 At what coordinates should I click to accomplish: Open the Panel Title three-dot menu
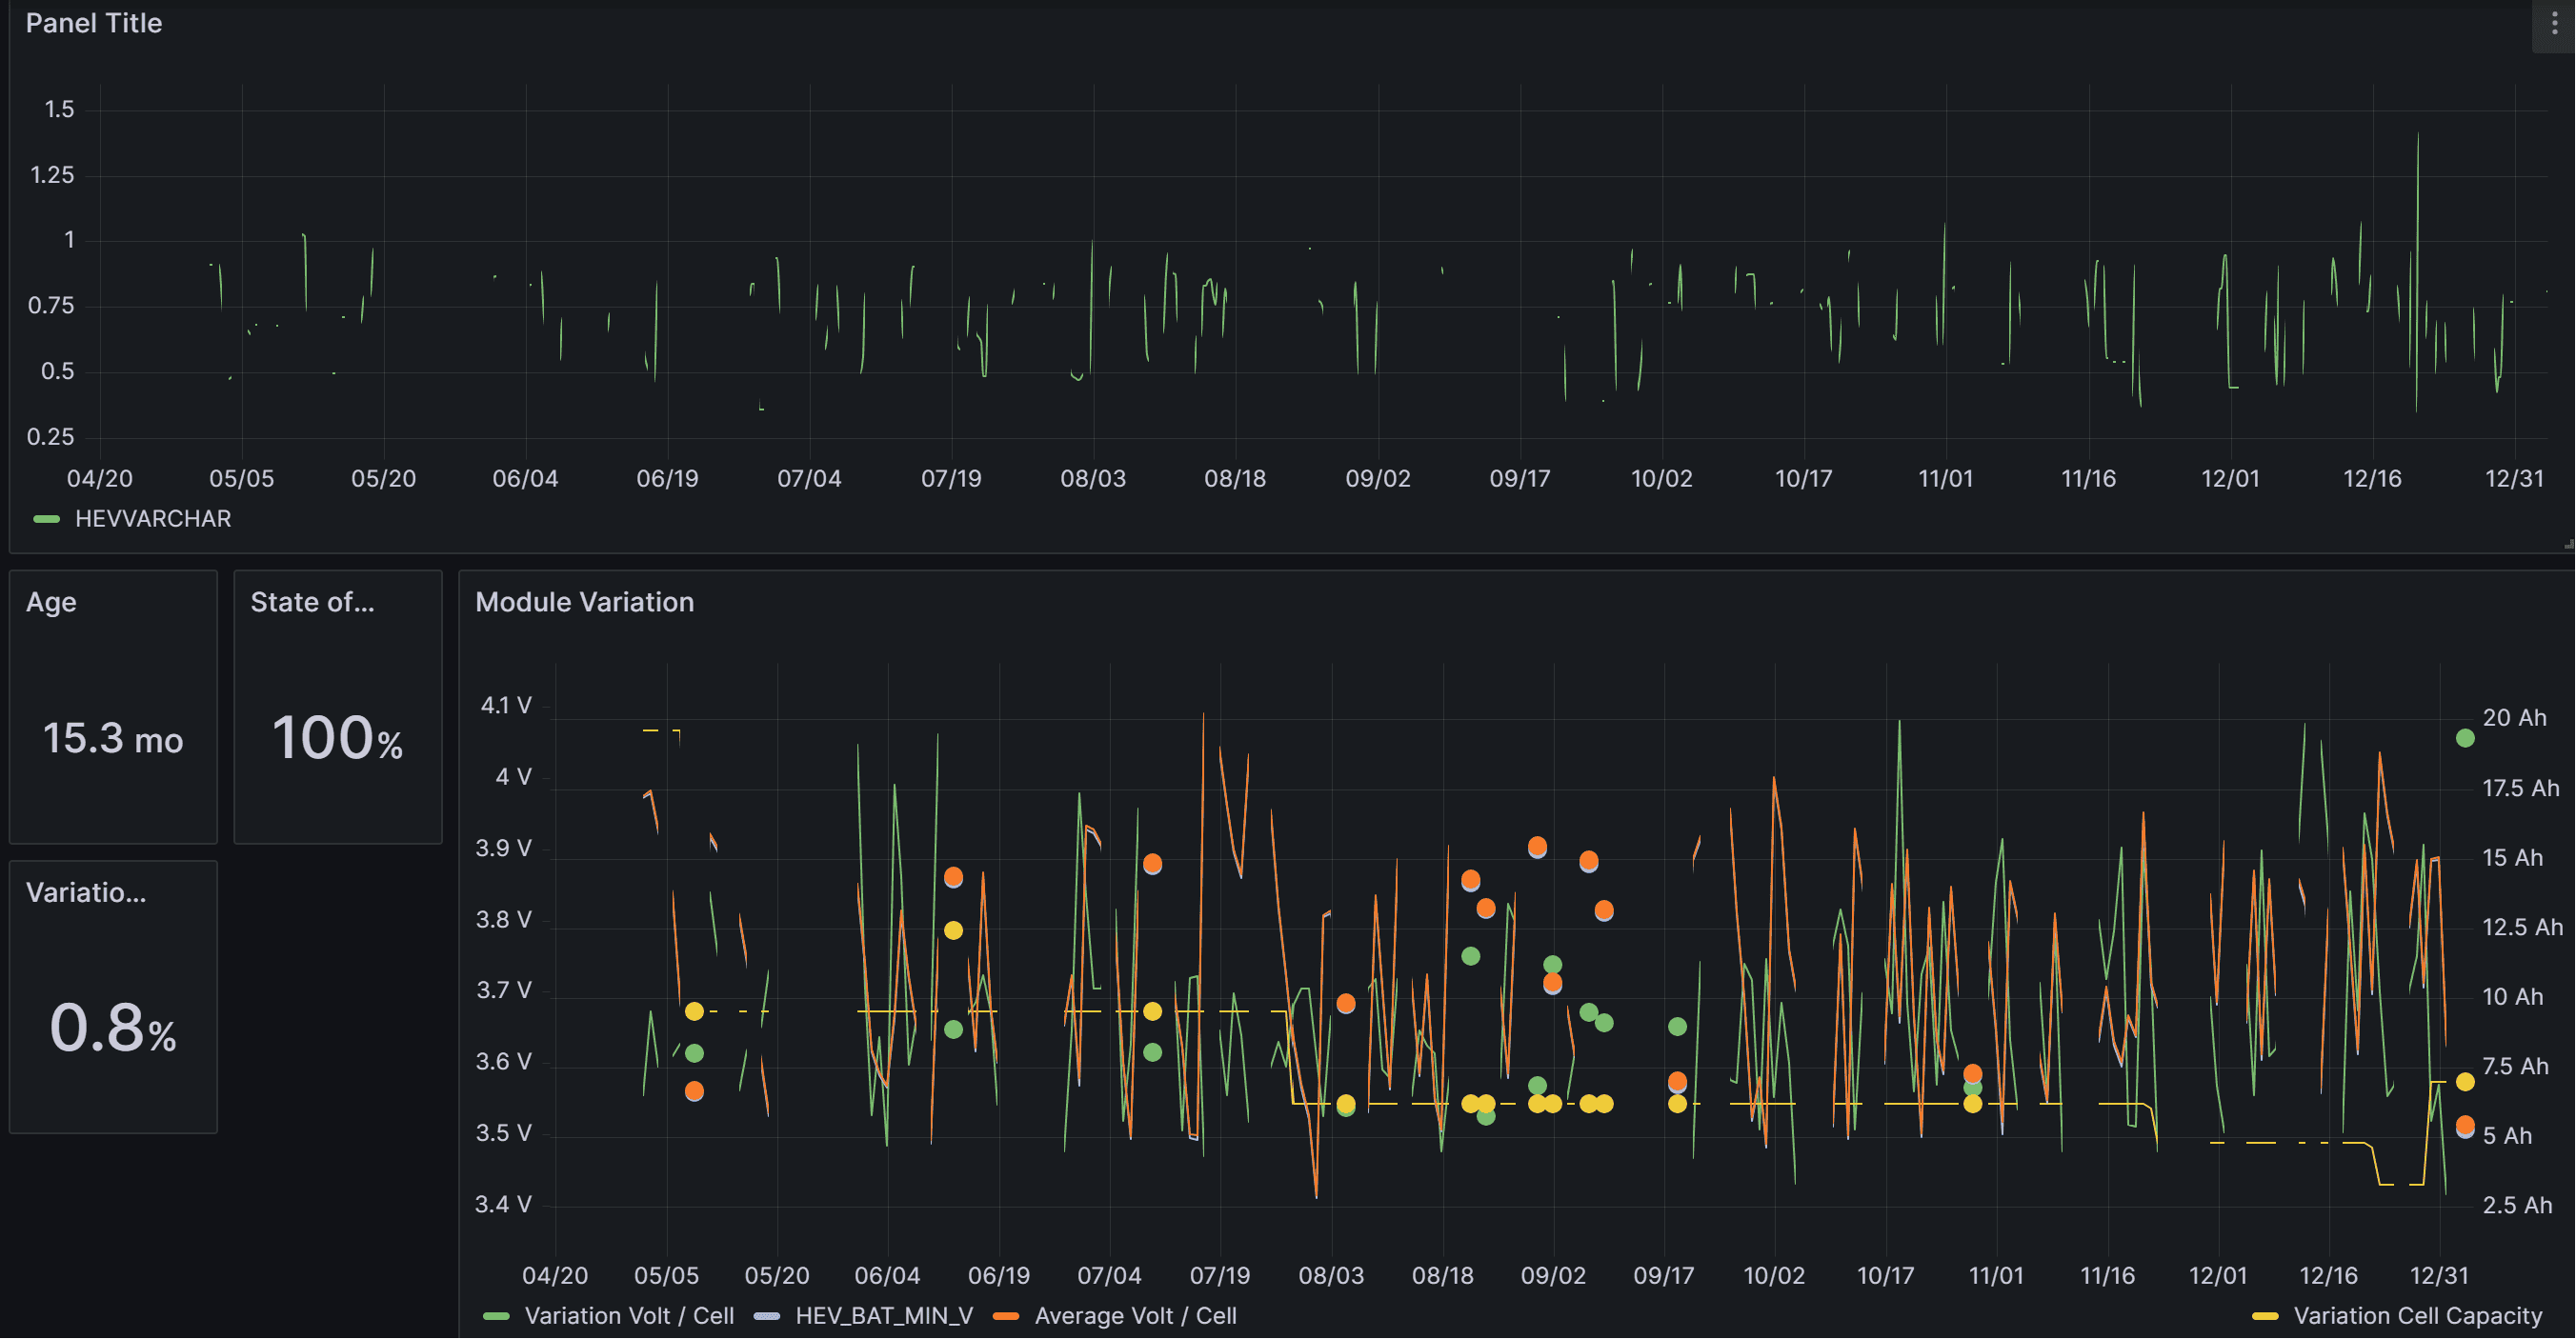[2554, 24]
